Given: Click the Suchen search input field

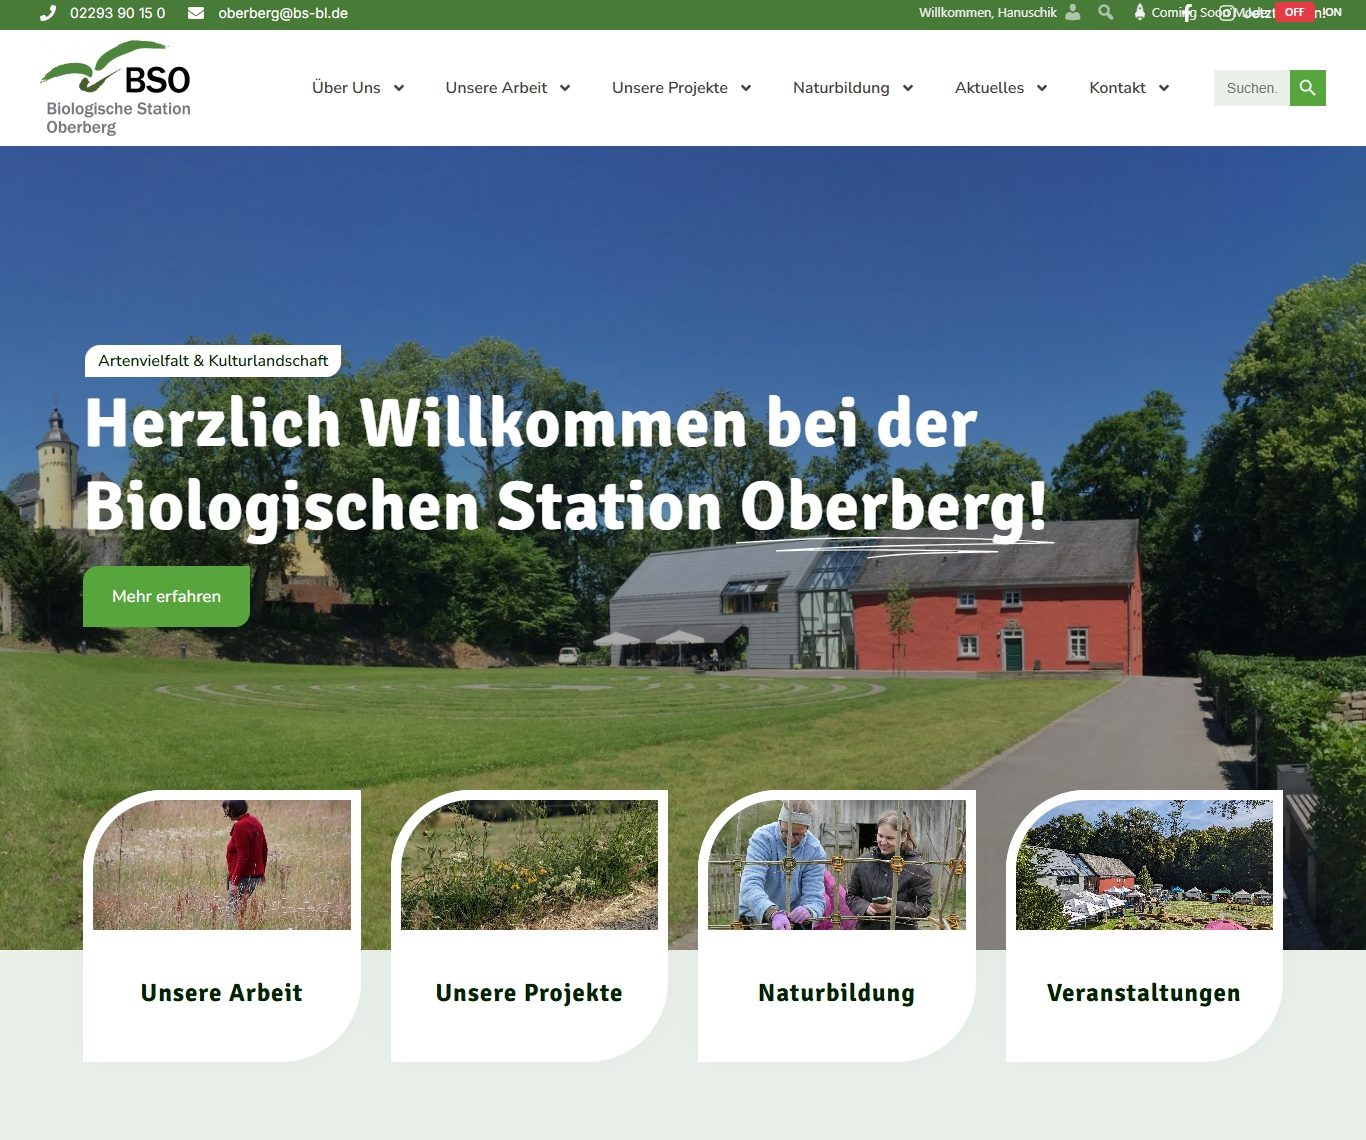Looking at the screenshot, I should [1251, 88].
